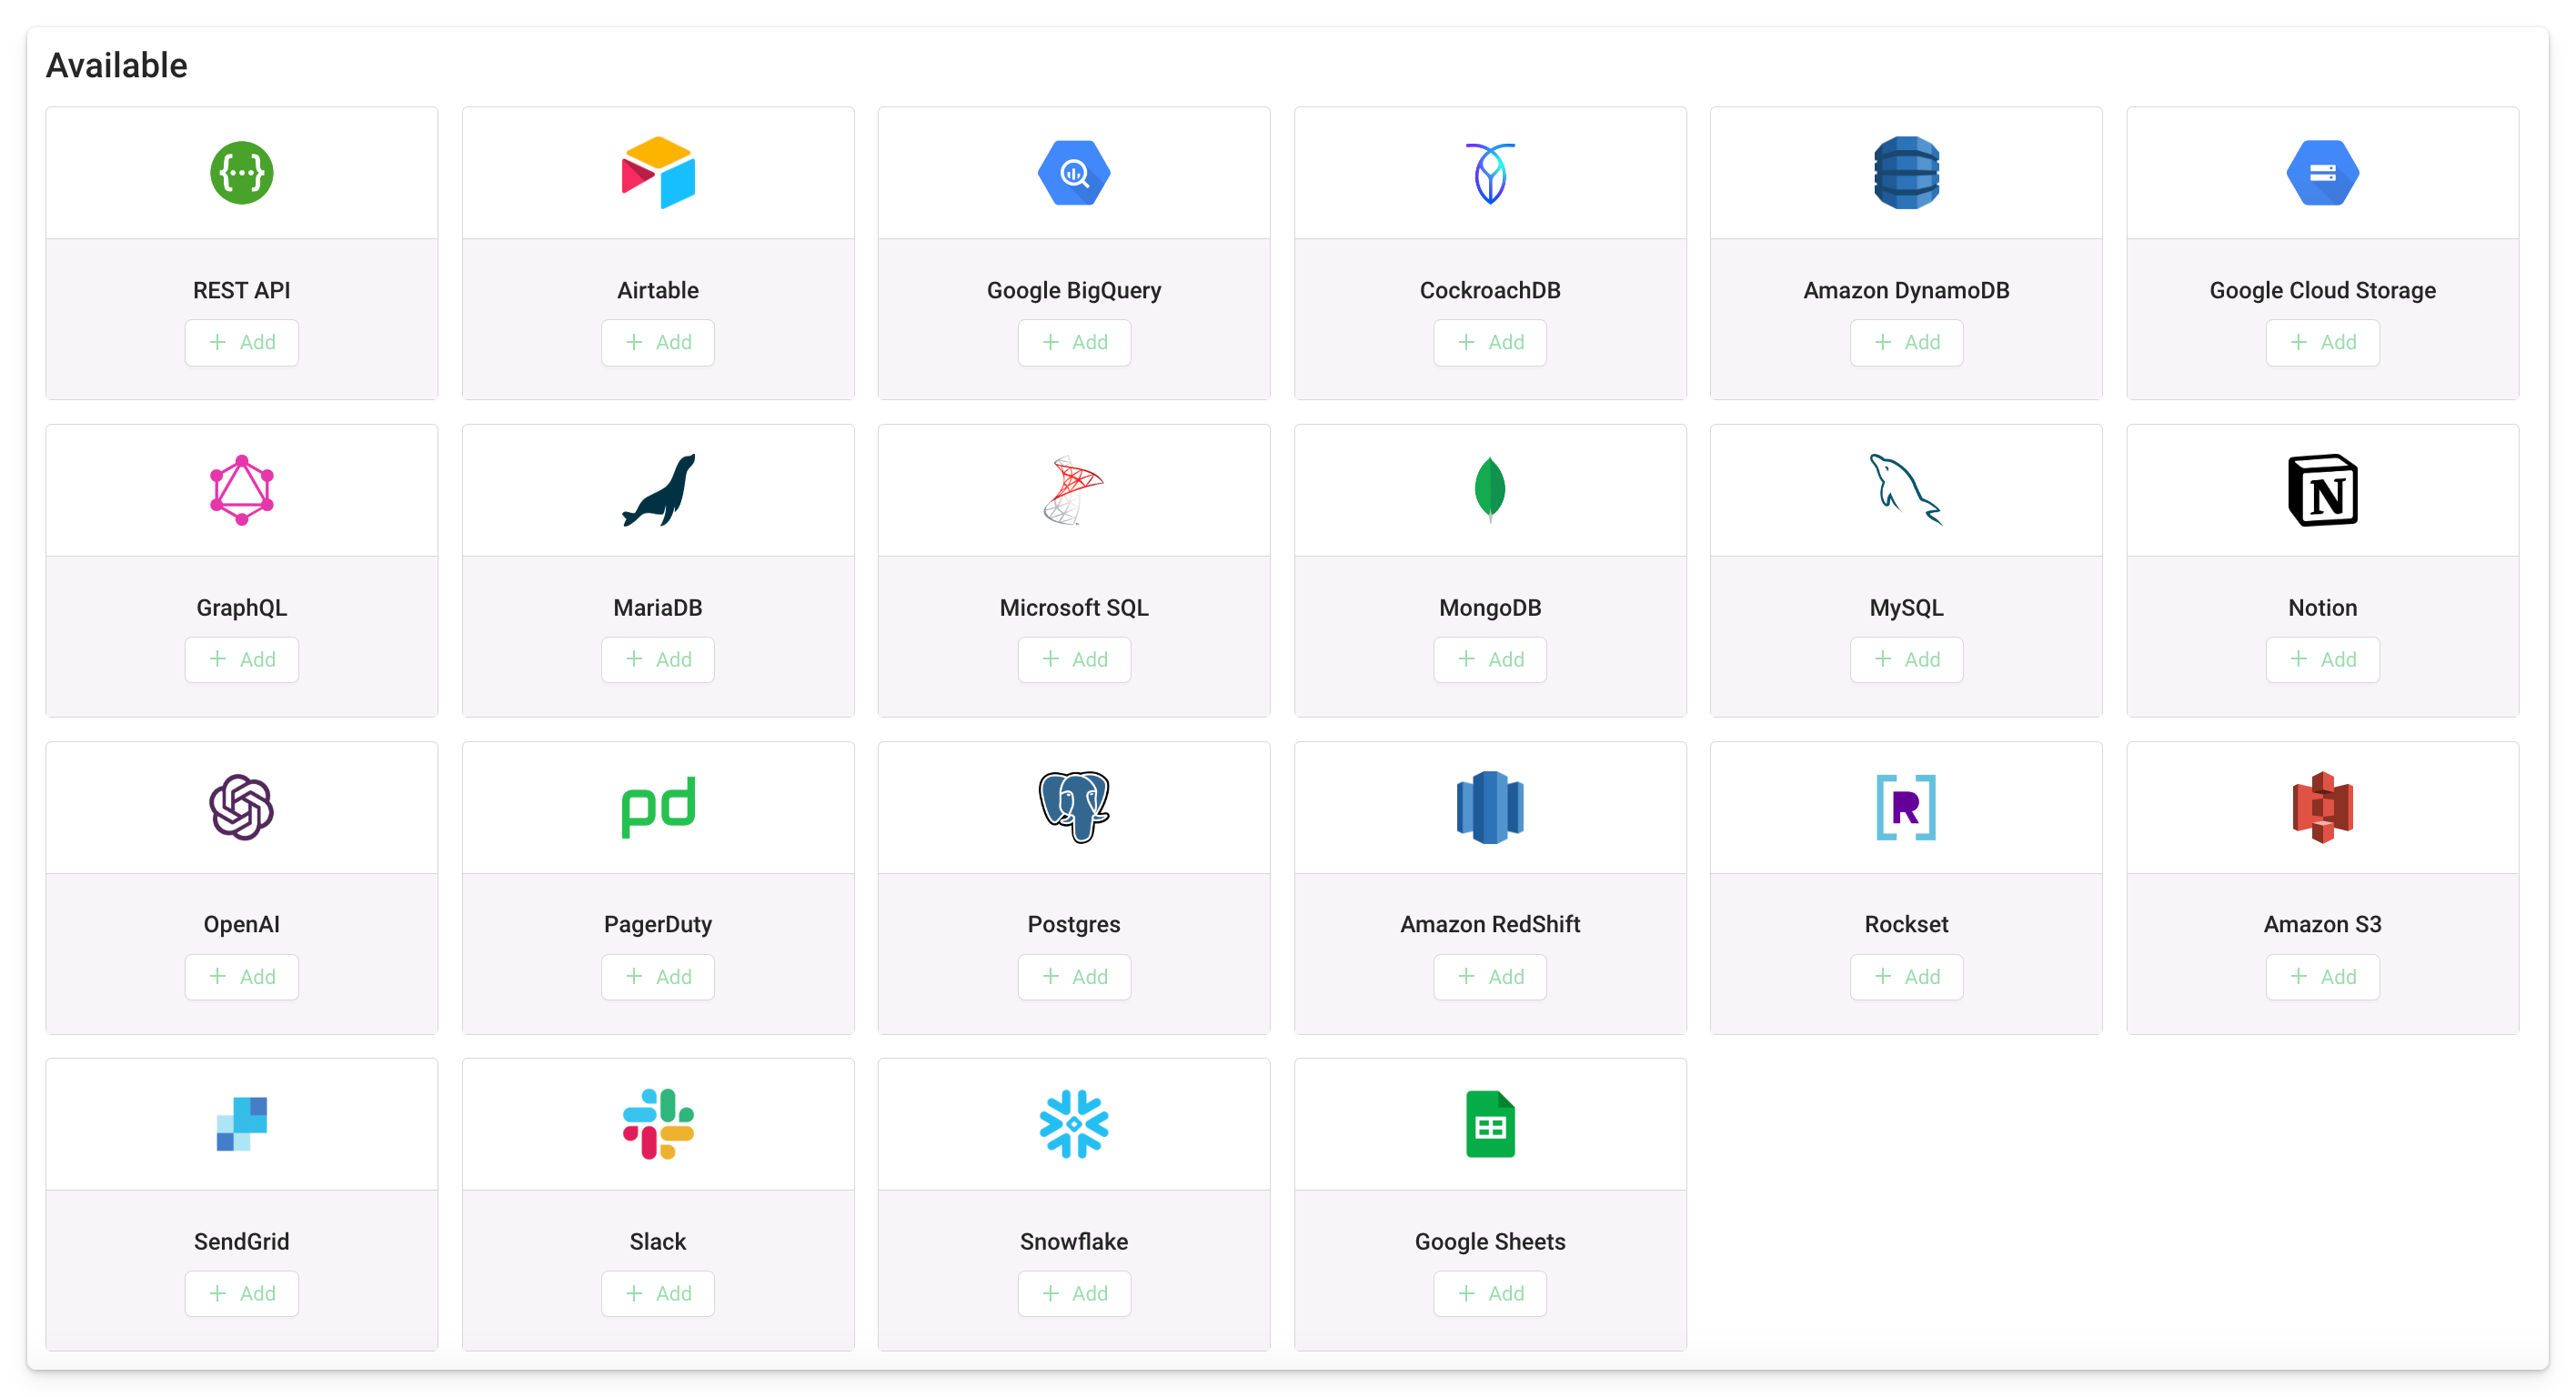Add the Amazon DynamoDB integration
The image size is (2576, 1397).
coord(1906,342)
